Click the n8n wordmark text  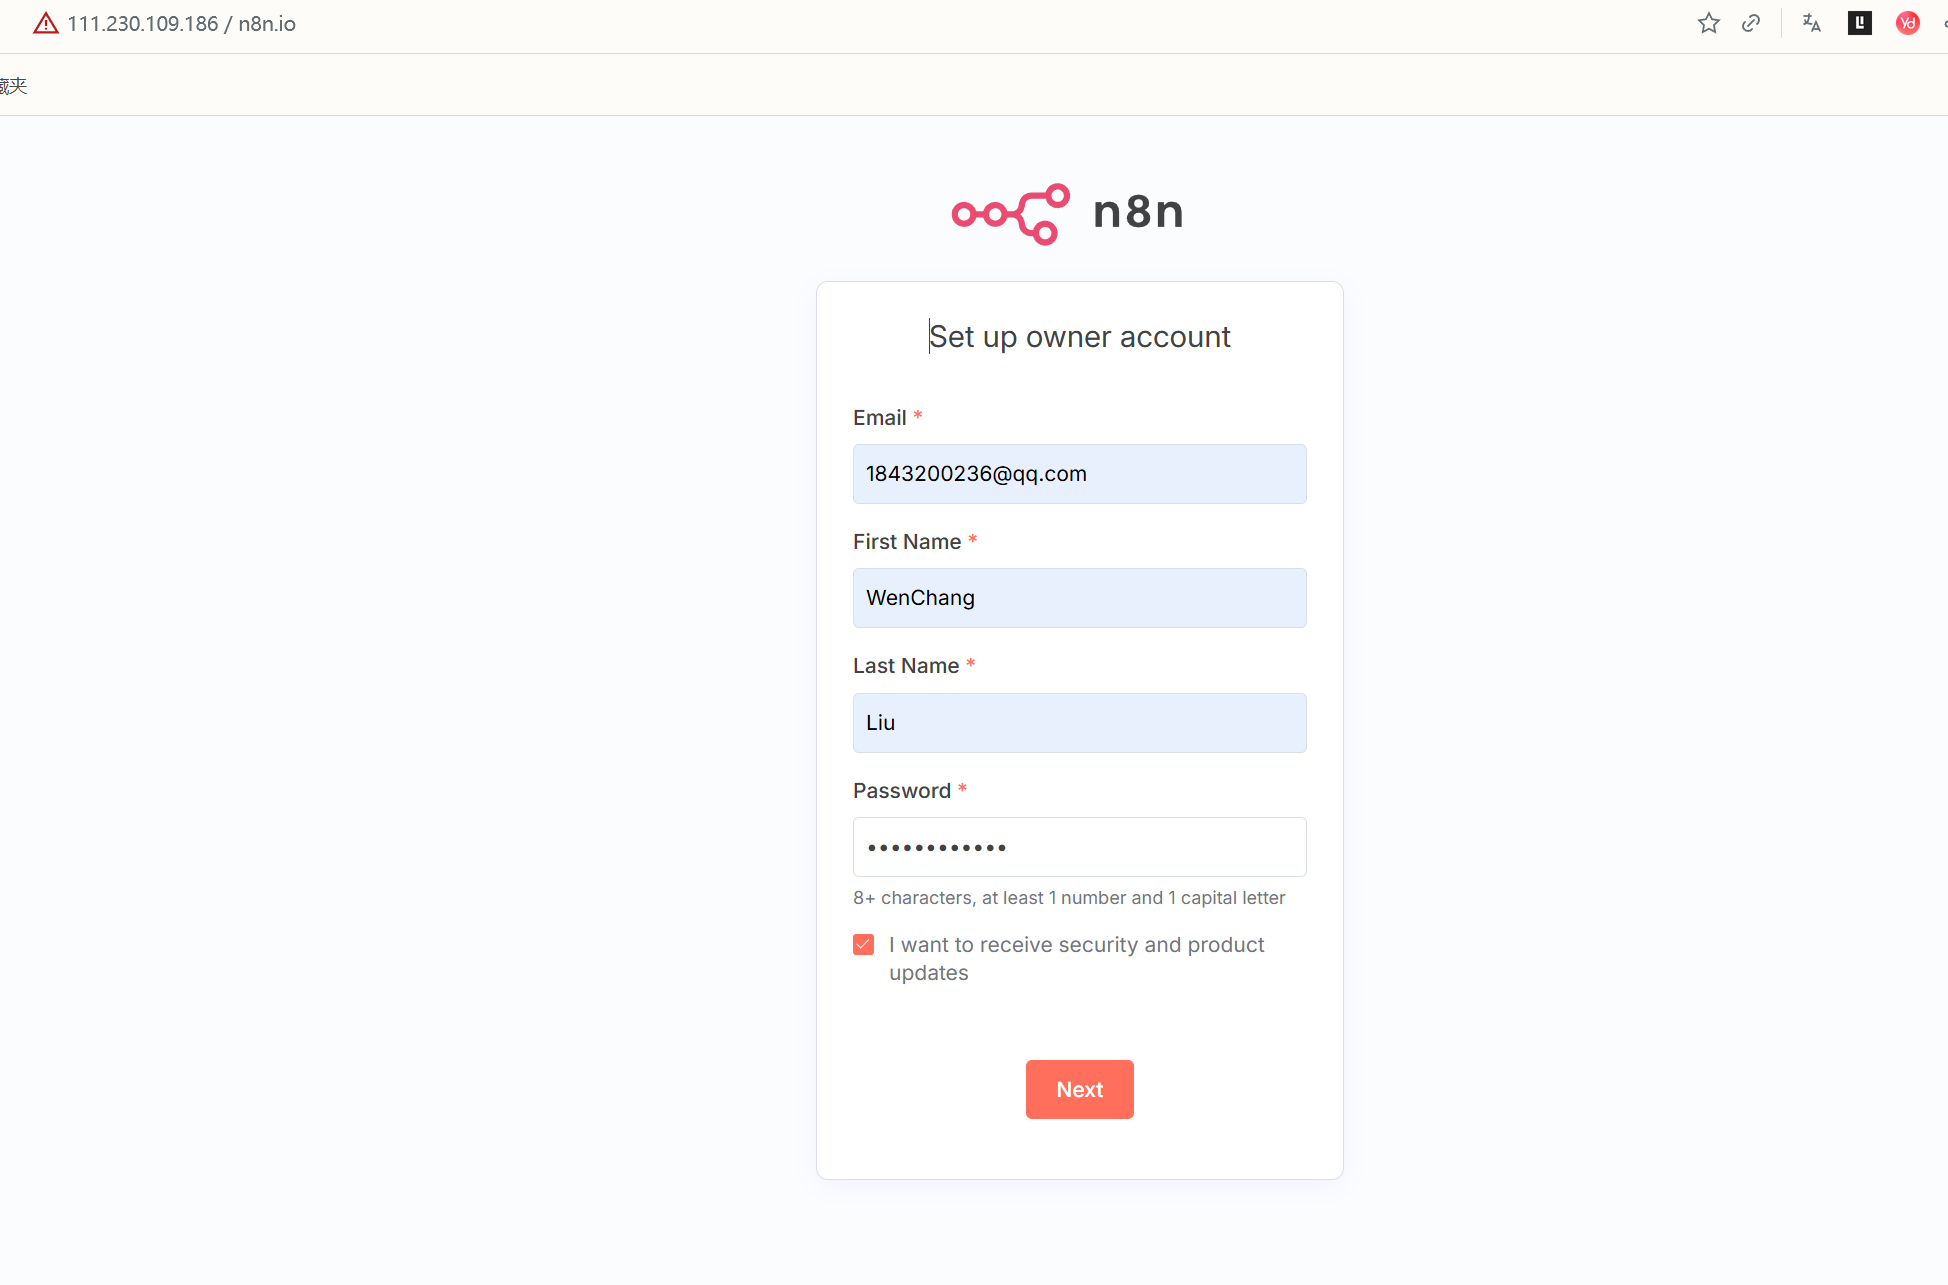pyautogui.click(x=1138, y=212)
